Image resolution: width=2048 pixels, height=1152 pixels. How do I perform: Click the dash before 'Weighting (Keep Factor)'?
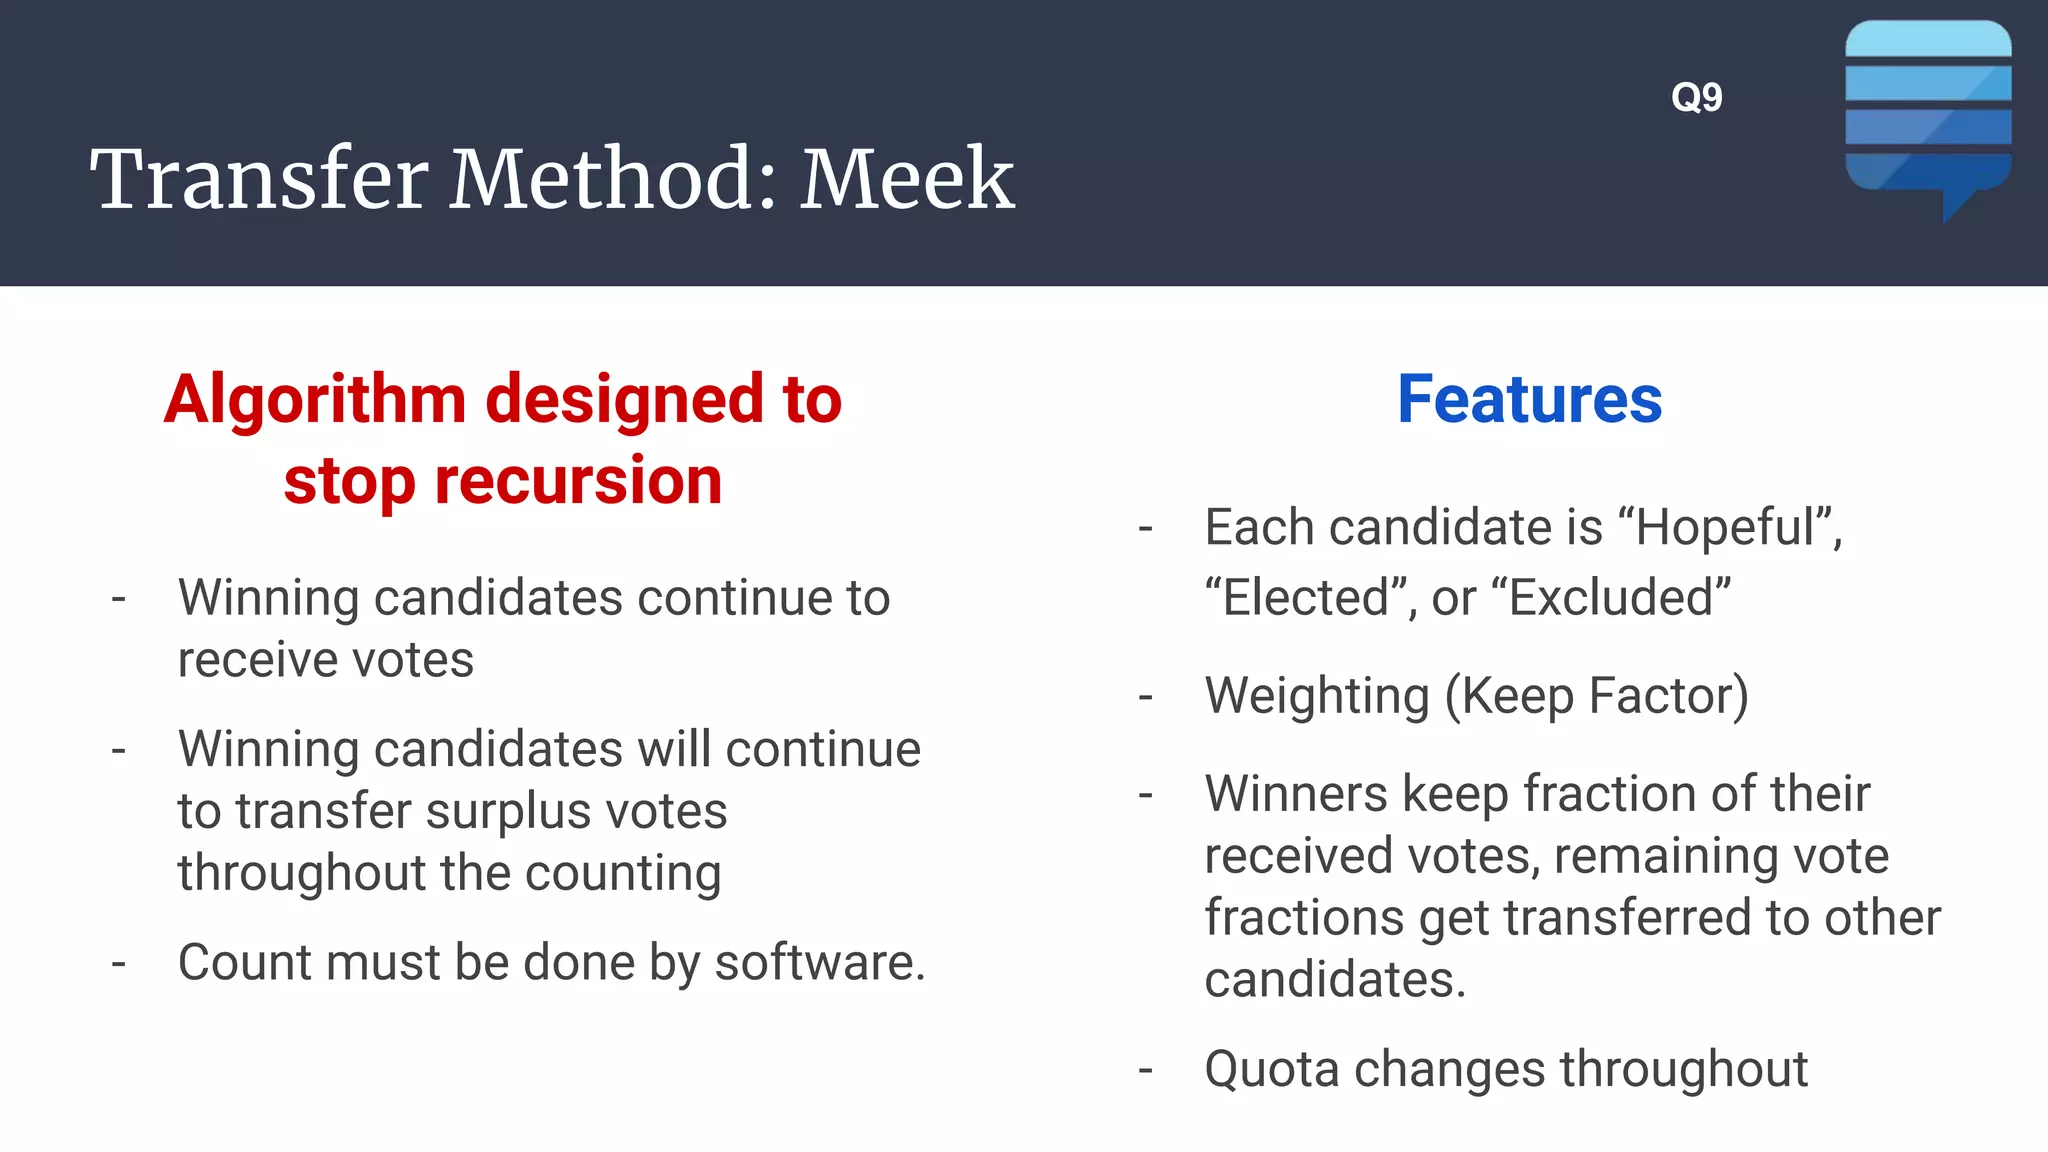(x=1146, y=697)
